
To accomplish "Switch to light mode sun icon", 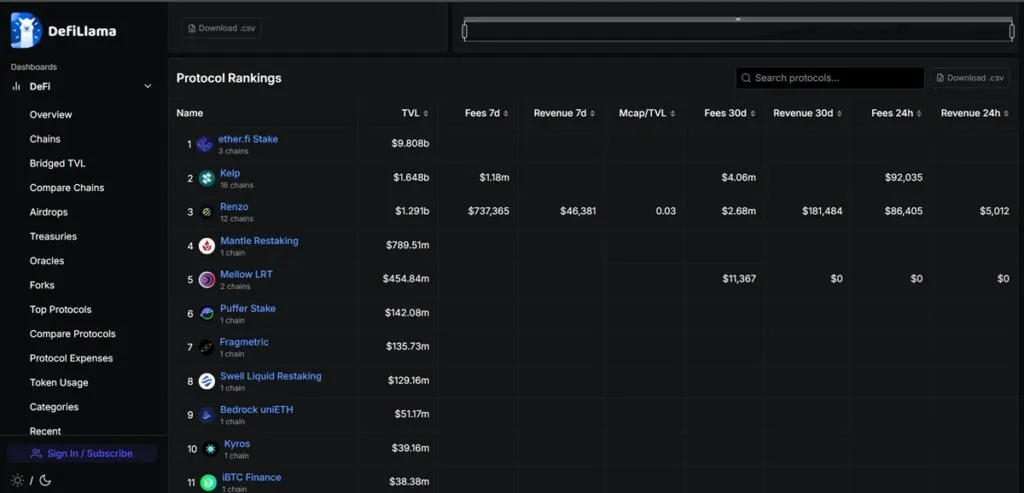I will coord(18,481).
